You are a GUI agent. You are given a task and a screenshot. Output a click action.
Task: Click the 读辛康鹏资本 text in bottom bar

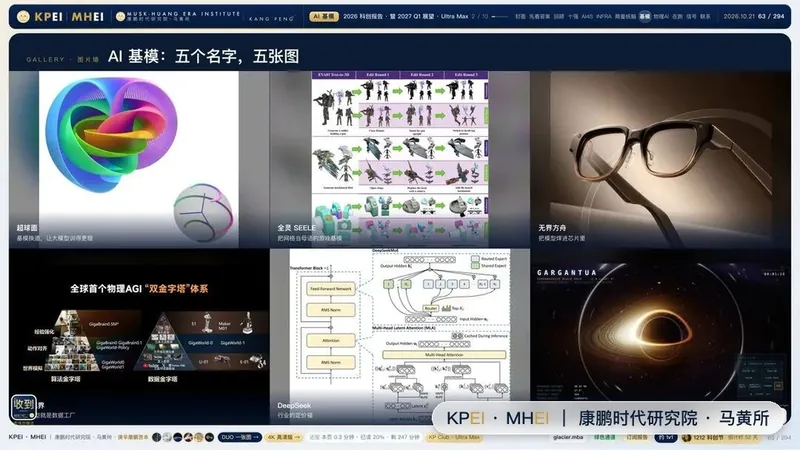[x=133, y=437]
